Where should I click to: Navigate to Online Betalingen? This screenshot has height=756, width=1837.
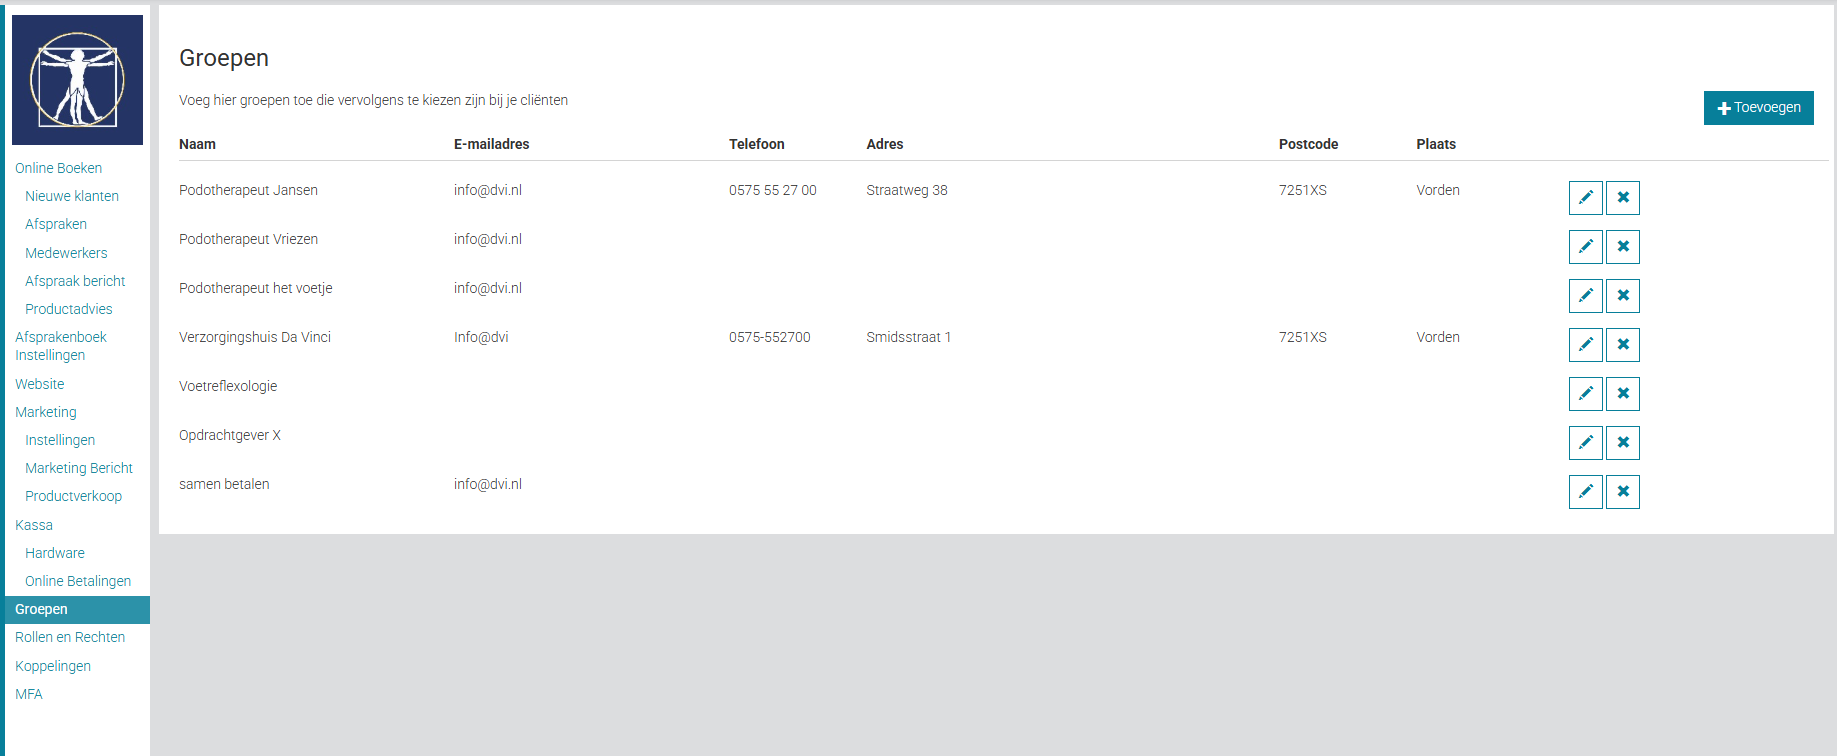(x=78, y=581)
